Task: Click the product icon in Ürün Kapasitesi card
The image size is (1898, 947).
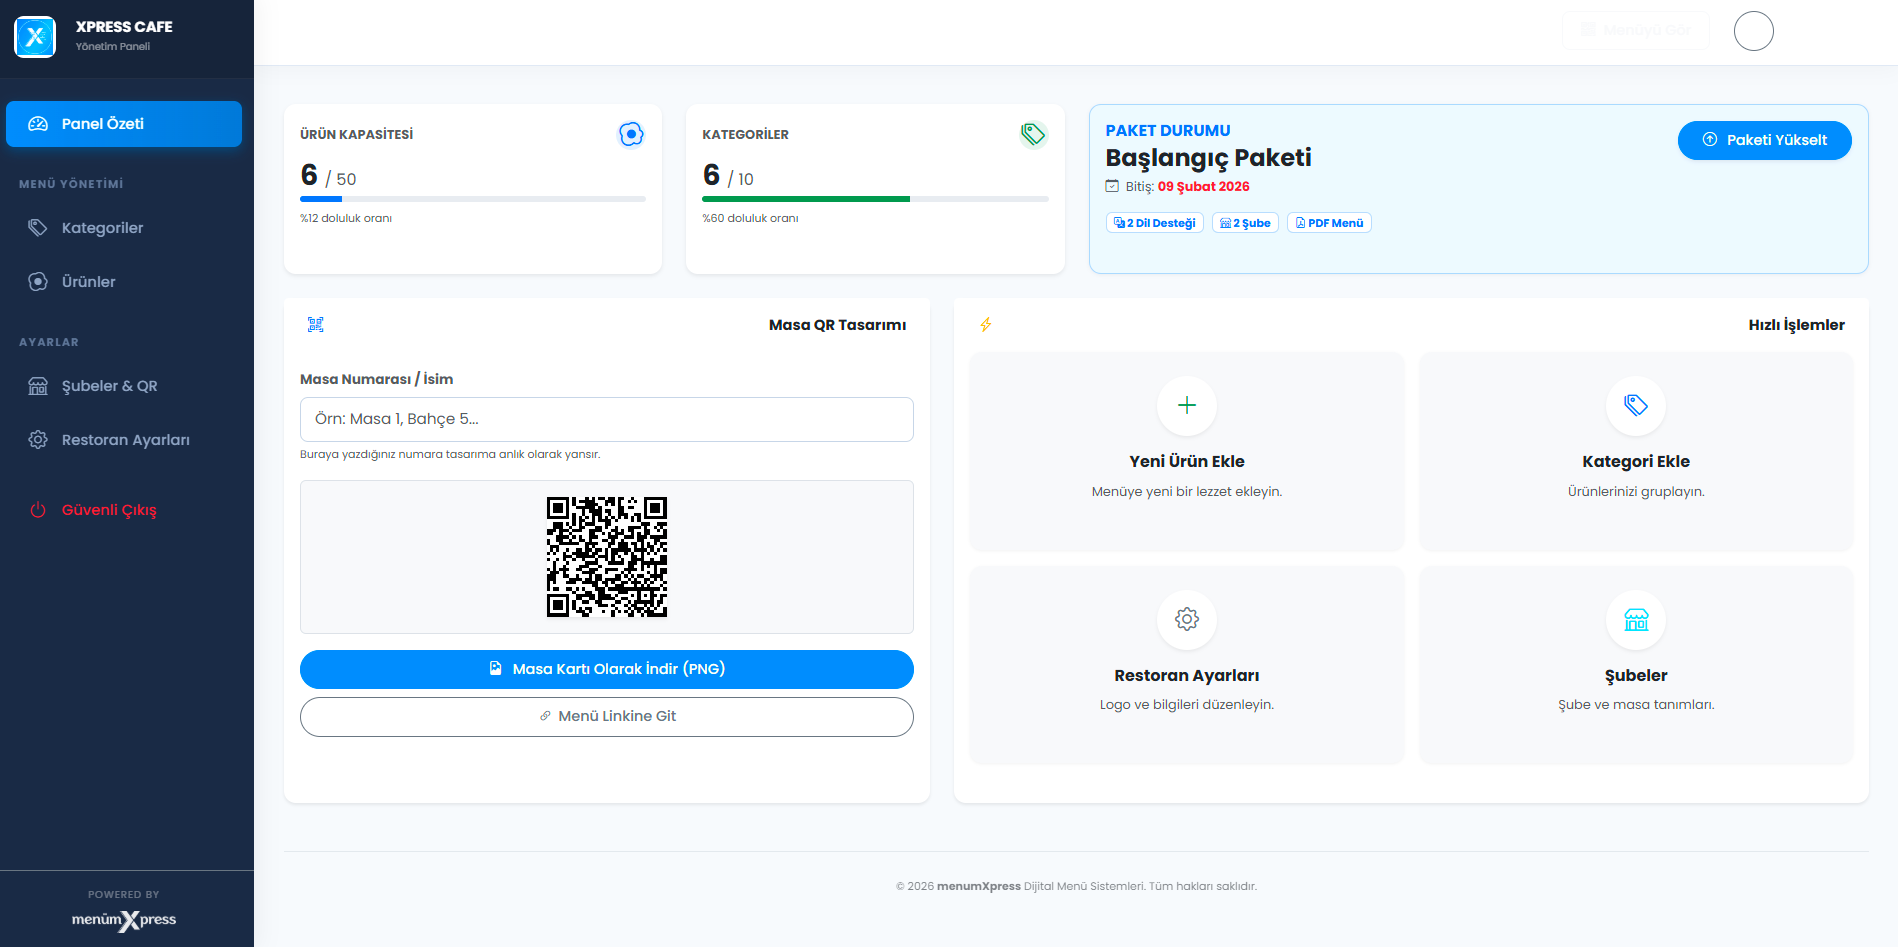Action: 631,134
